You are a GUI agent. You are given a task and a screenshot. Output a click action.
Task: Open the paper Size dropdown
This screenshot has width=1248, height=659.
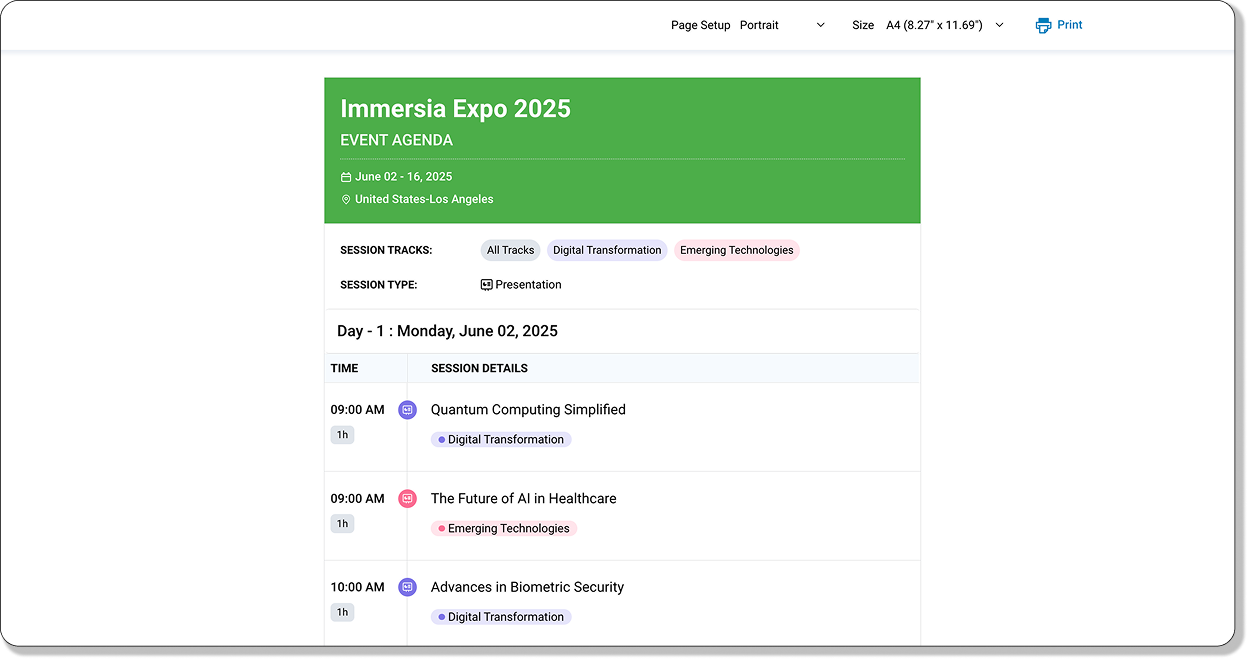[x=944, y=25]
